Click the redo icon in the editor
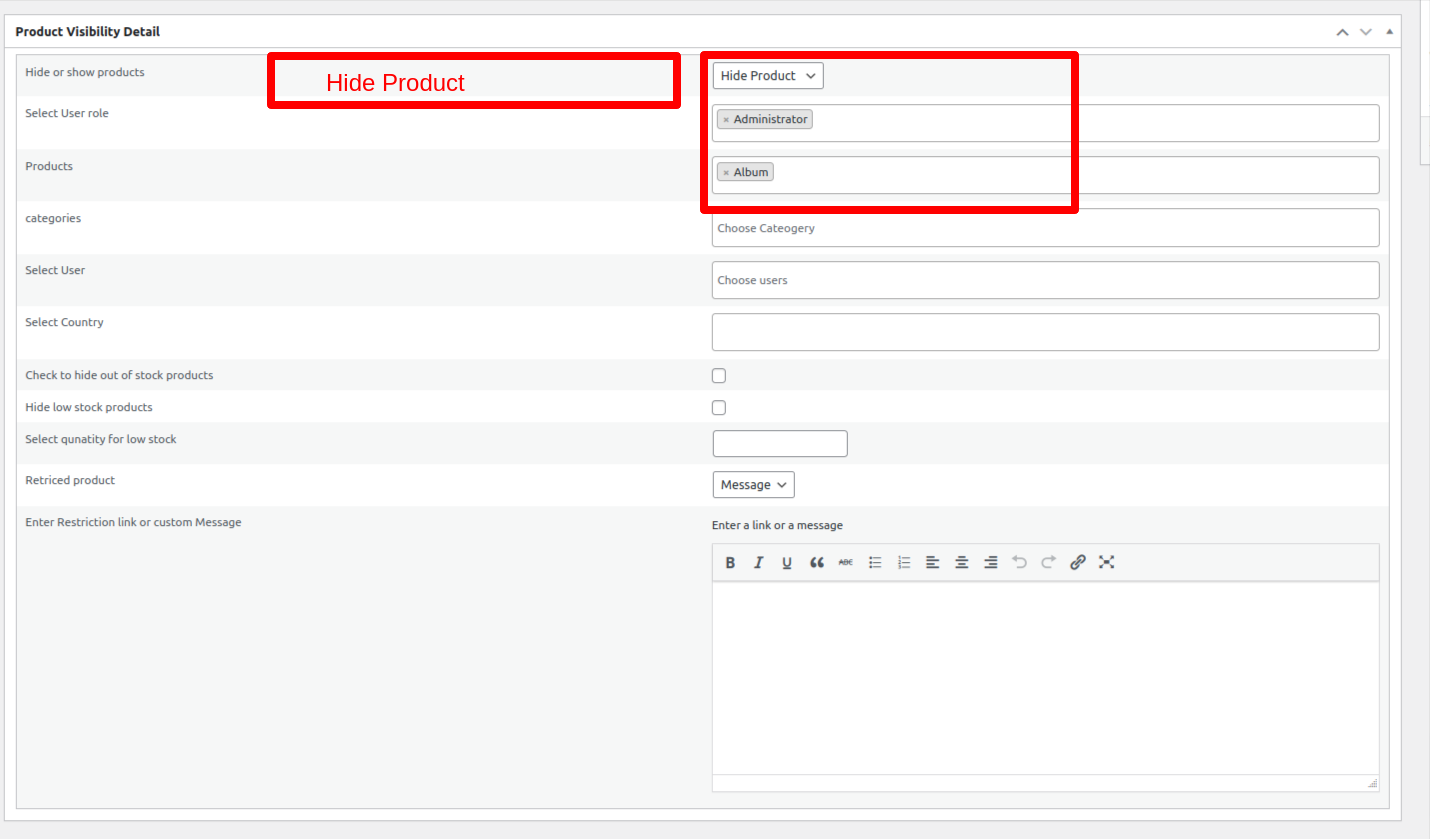 tap(1048, 562)
